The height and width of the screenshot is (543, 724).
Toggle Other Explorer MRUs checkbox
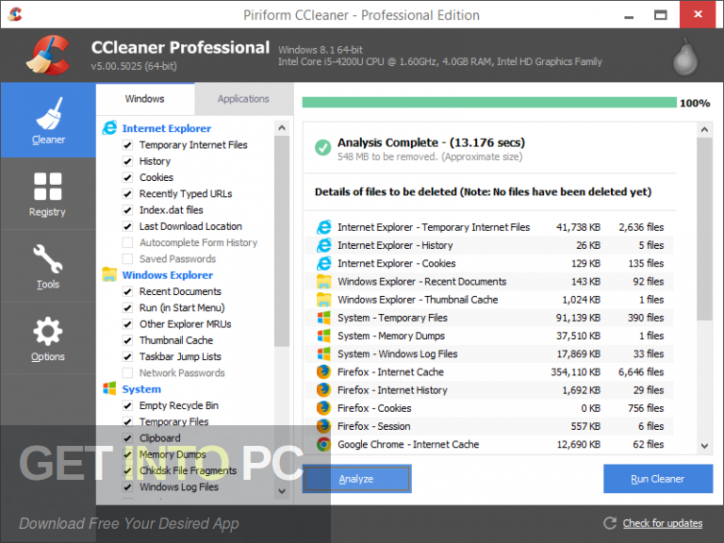127,324
